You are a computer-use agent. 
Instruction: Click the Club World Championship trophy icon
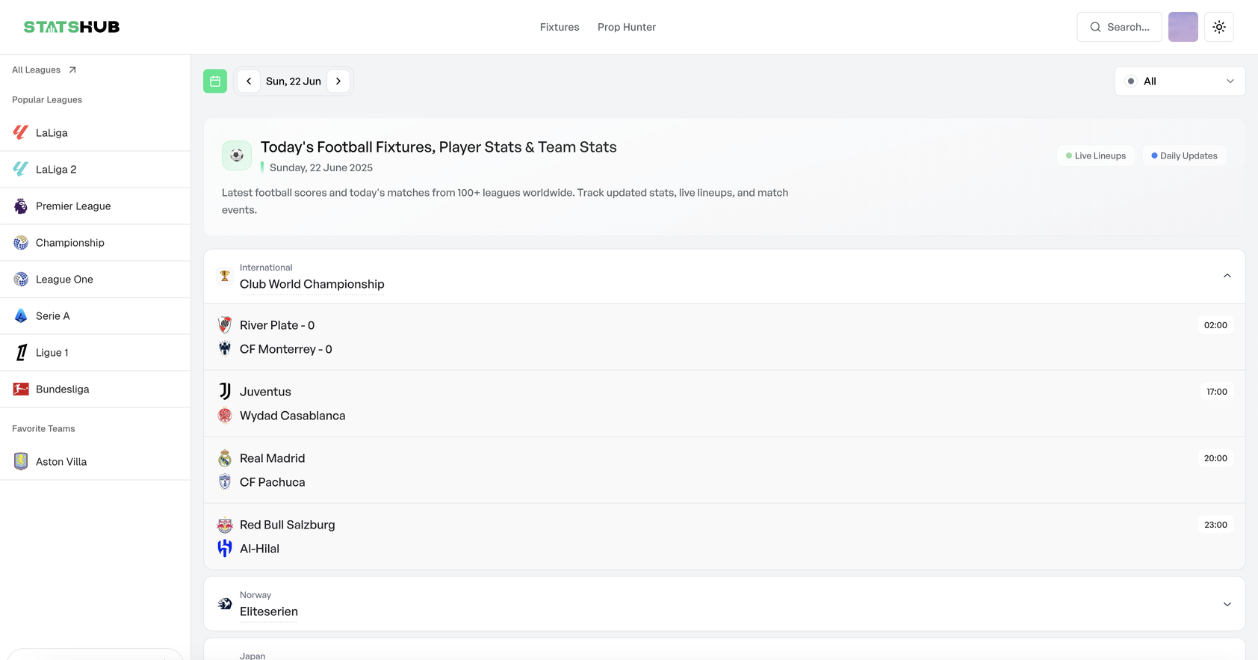click(x=225, y=276)
